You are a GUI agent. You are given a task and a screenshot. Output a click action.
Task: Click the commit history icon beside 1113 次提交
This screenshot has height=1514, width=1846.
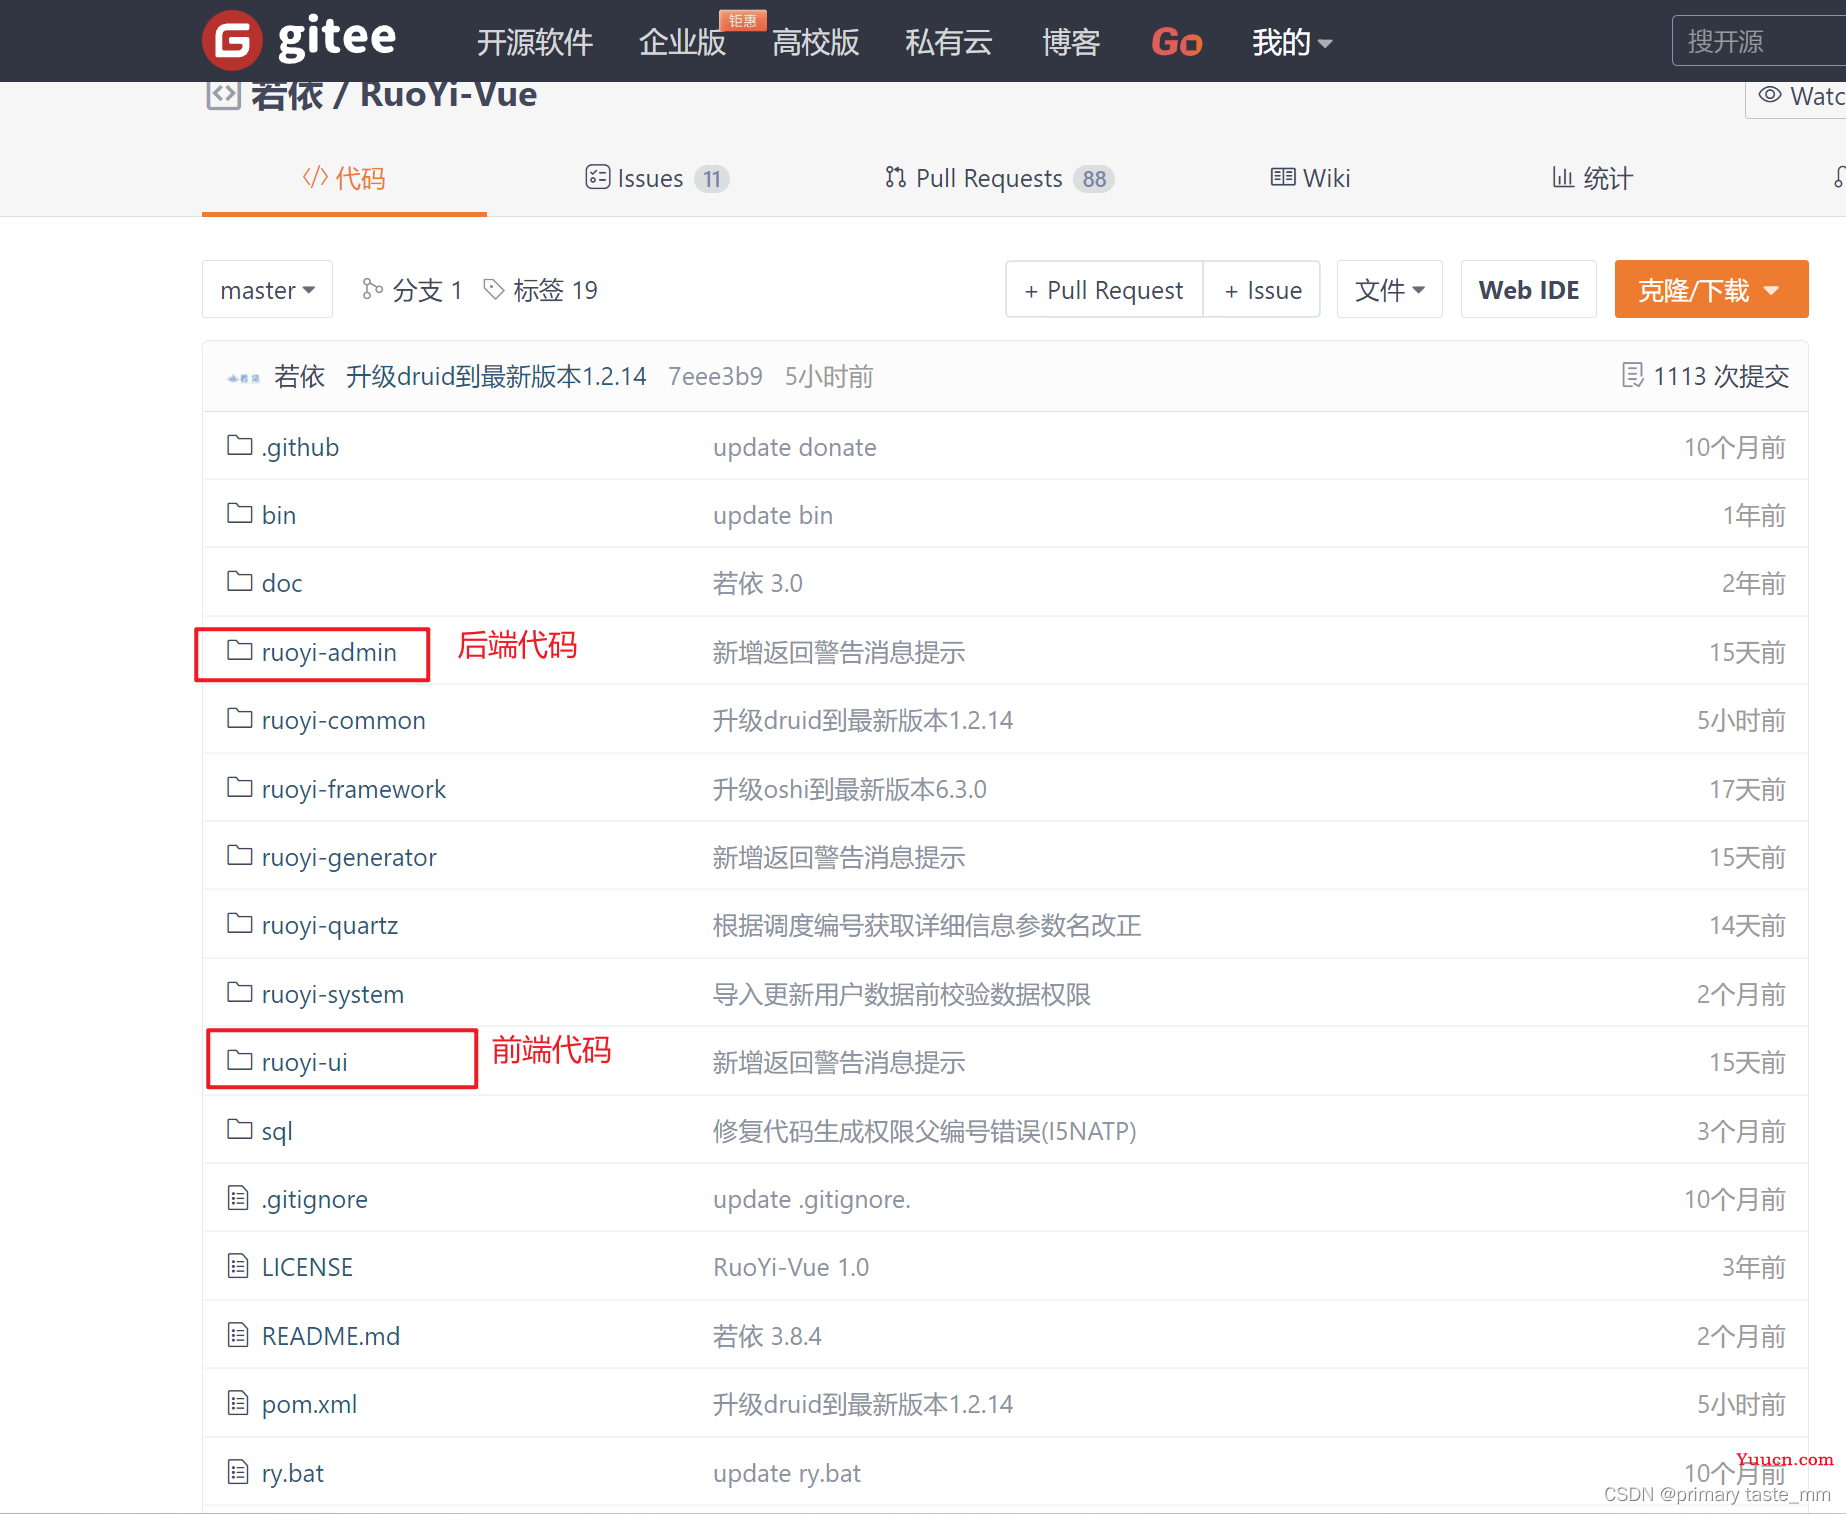[x=1632, y=375]
